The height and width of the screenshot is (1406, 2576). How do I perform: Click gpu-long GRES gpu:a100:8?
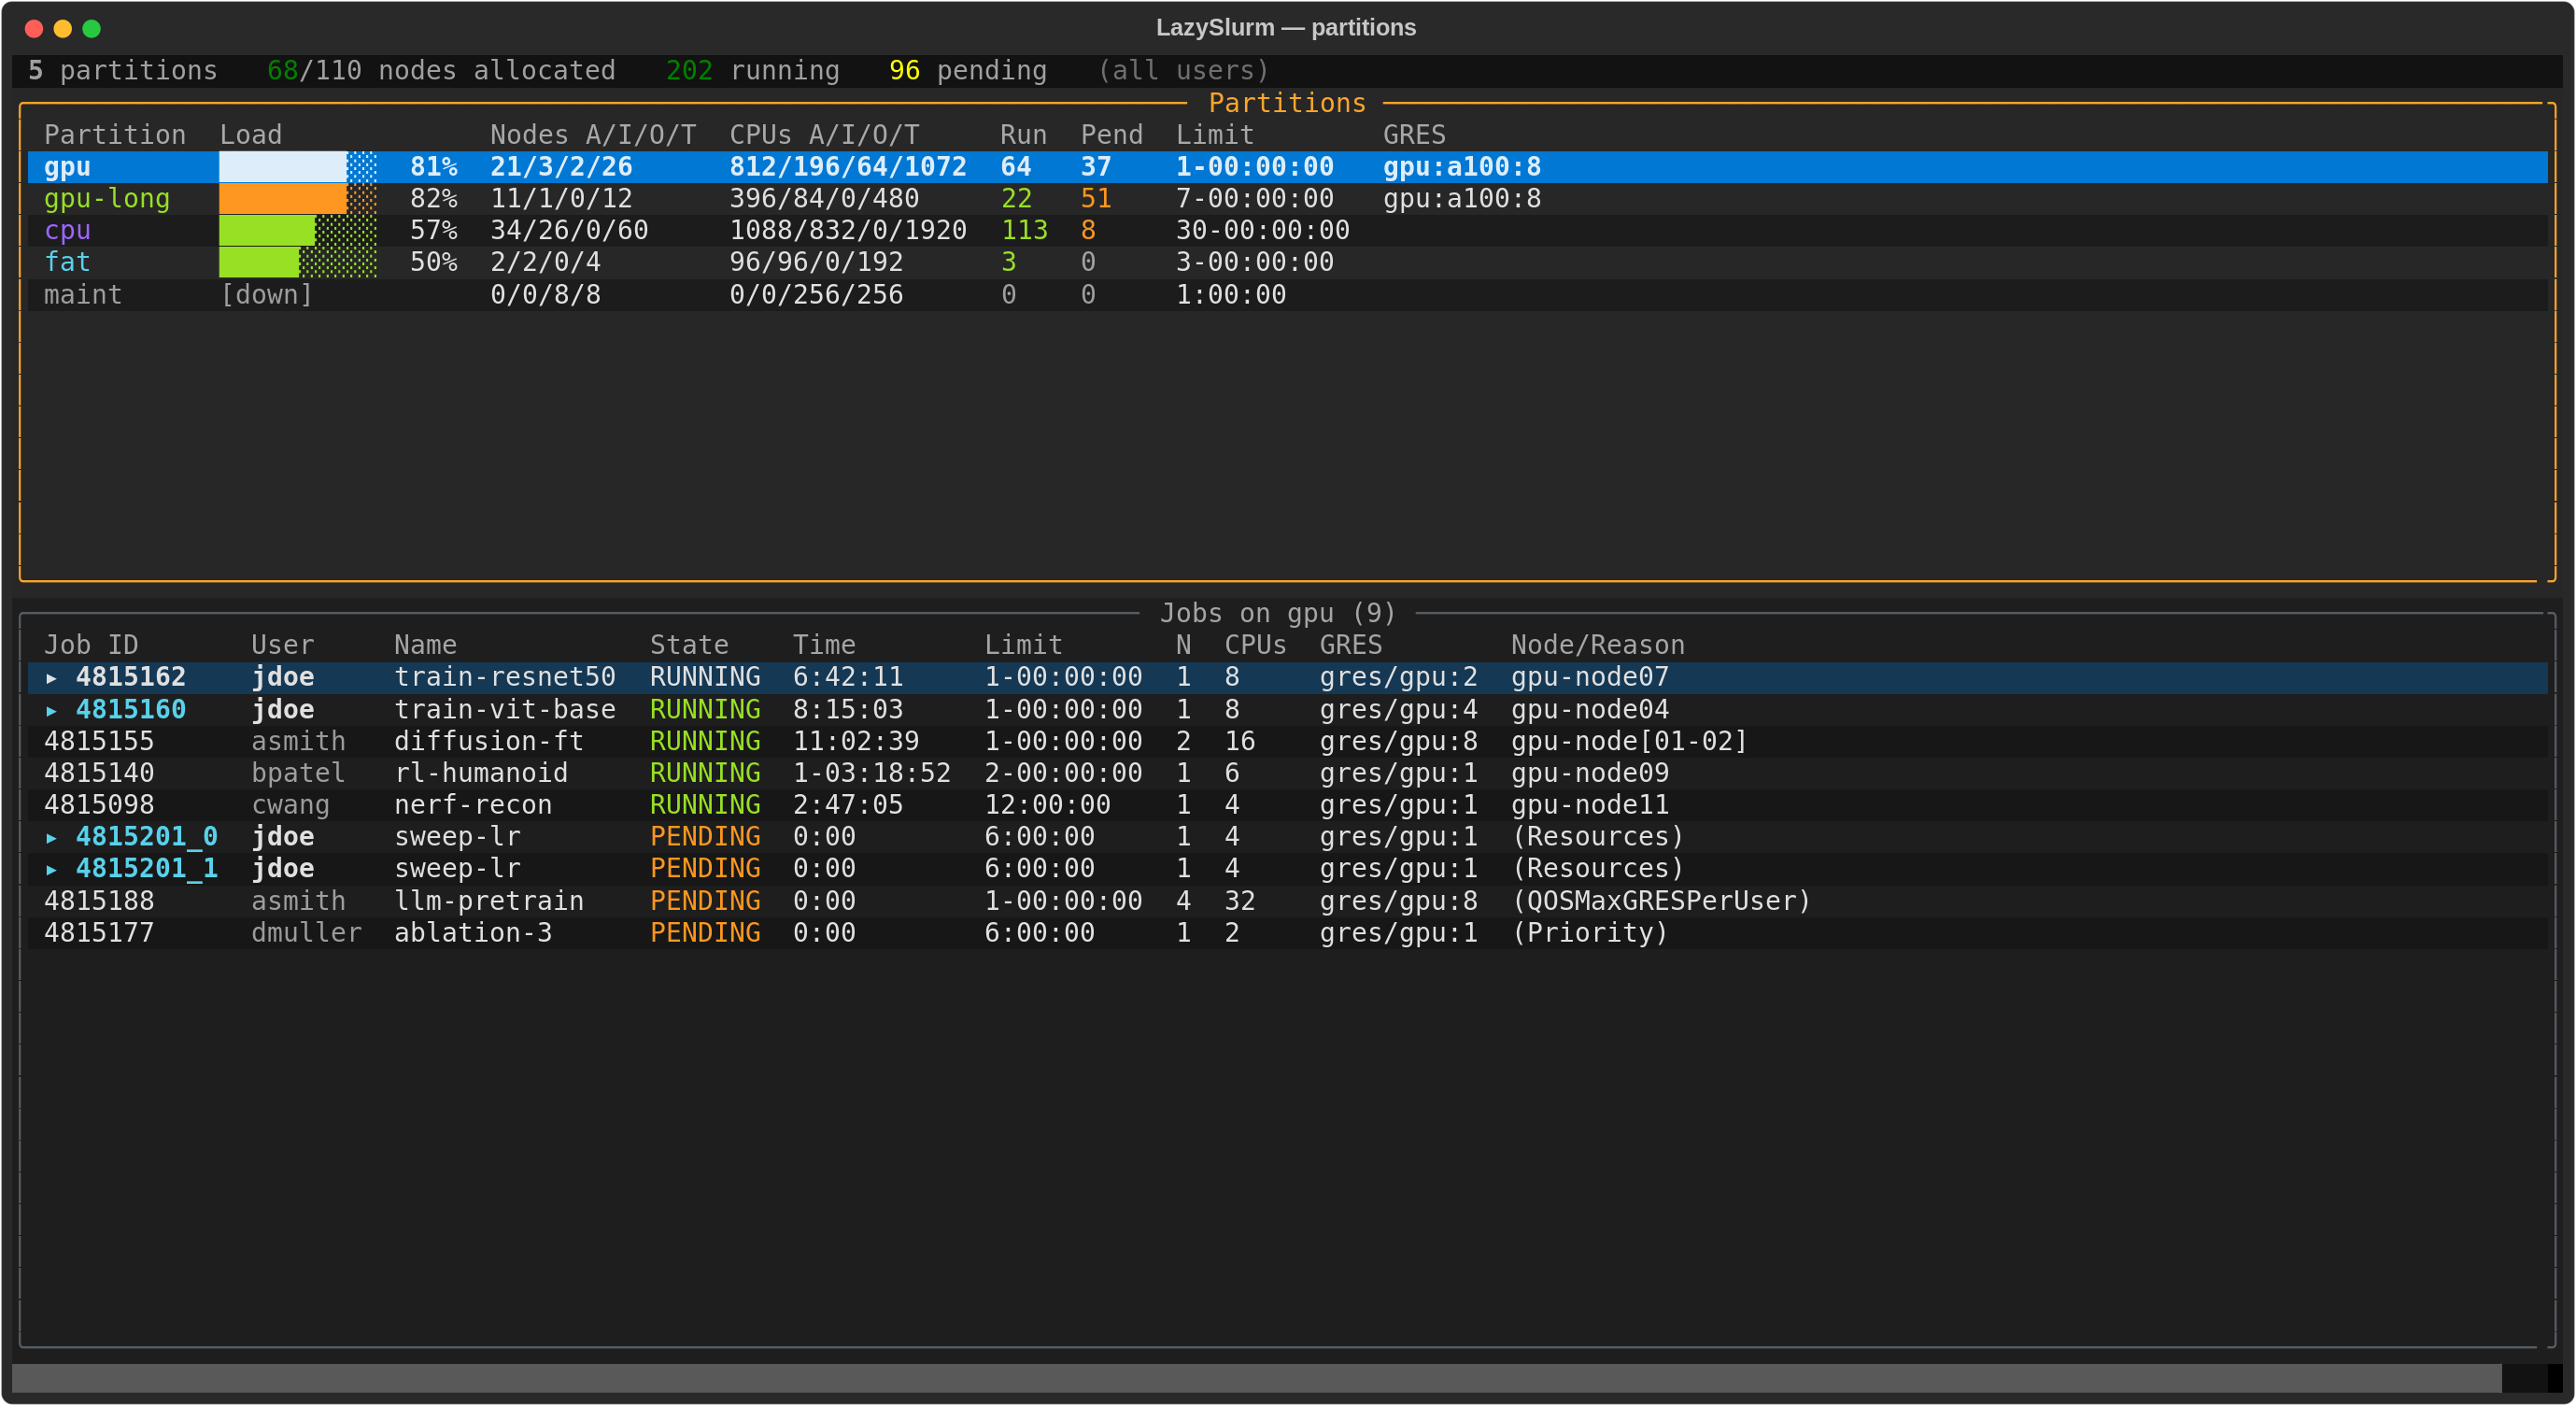pyautogui.click(x=1462, y=199)
